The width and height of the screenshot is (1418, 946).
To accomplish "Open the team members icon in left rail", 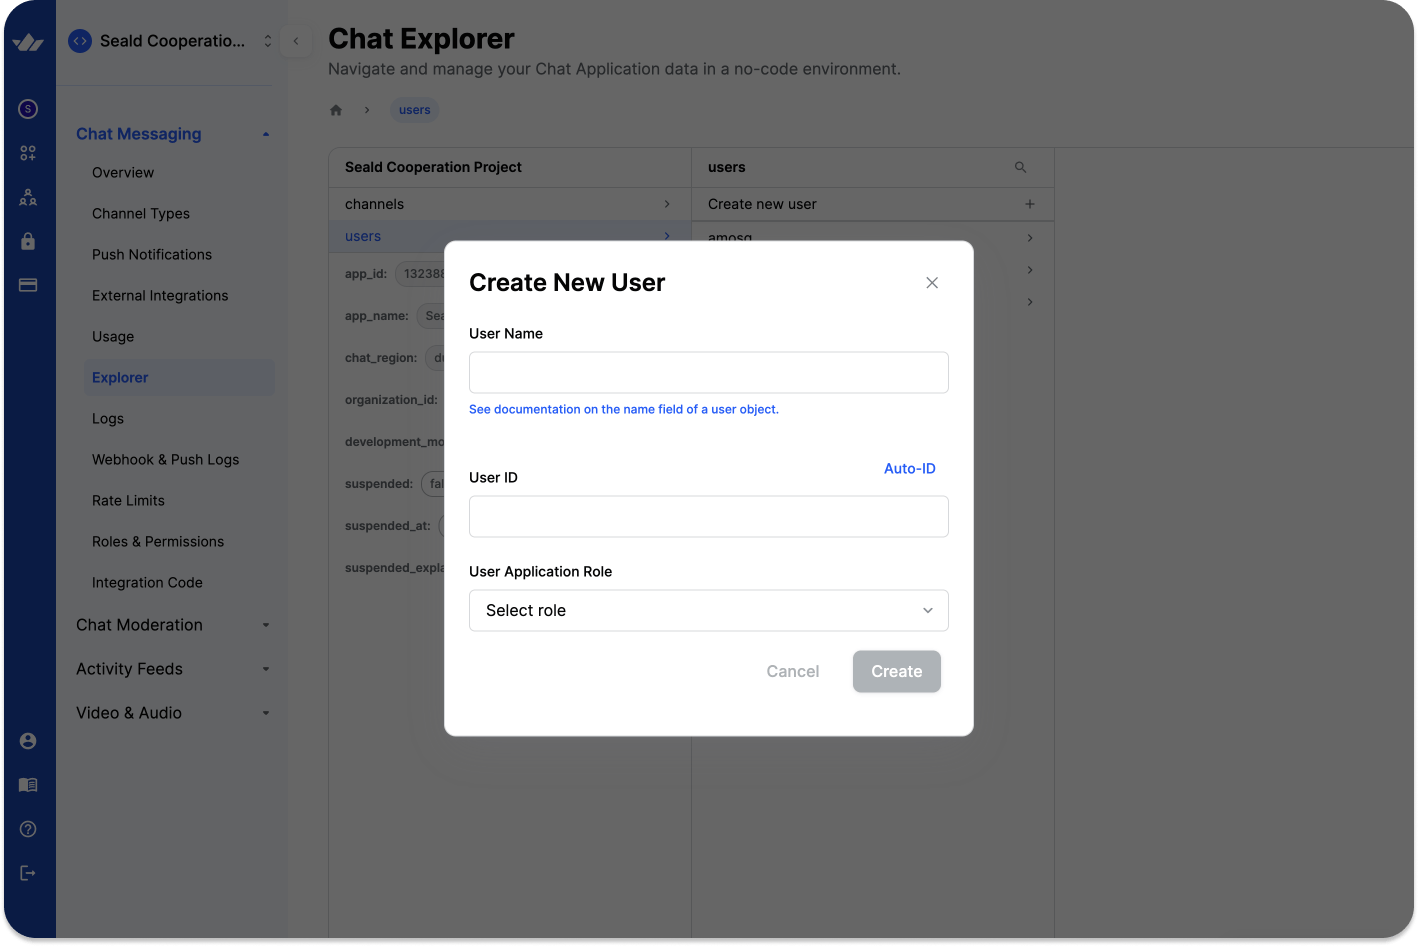I will point(28,198).
